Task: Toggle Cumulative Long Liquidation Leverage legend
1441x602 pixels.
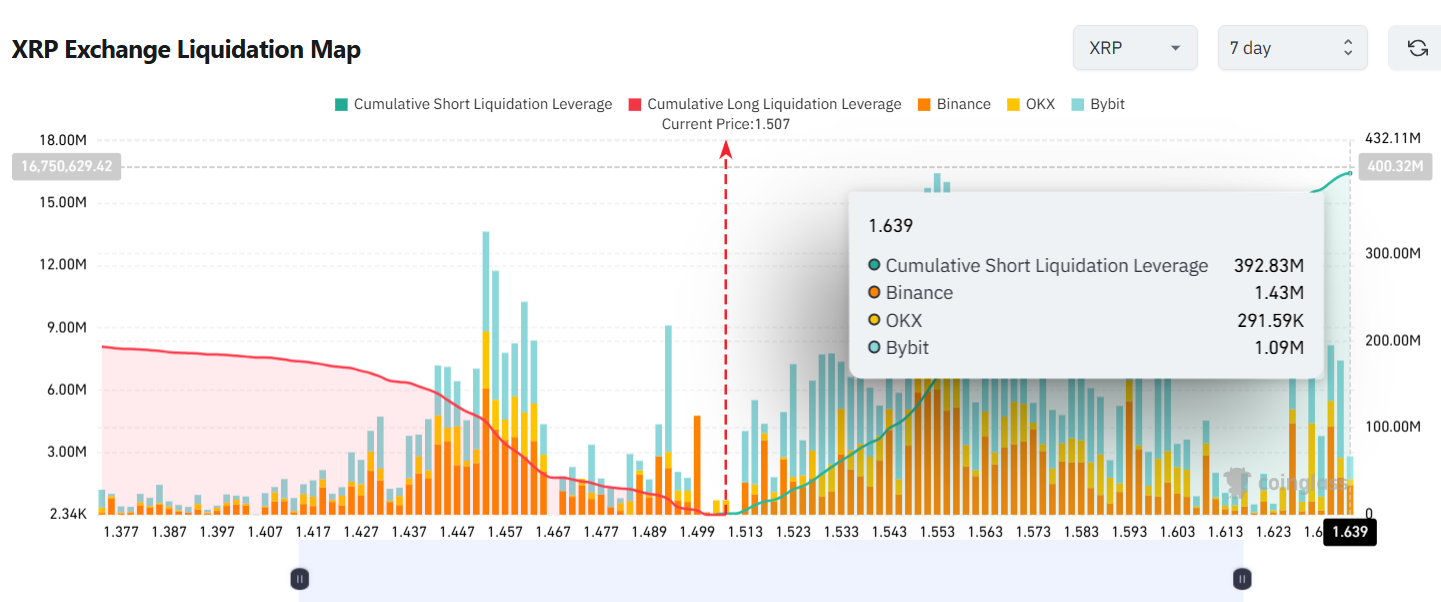Action: point(765,104)
